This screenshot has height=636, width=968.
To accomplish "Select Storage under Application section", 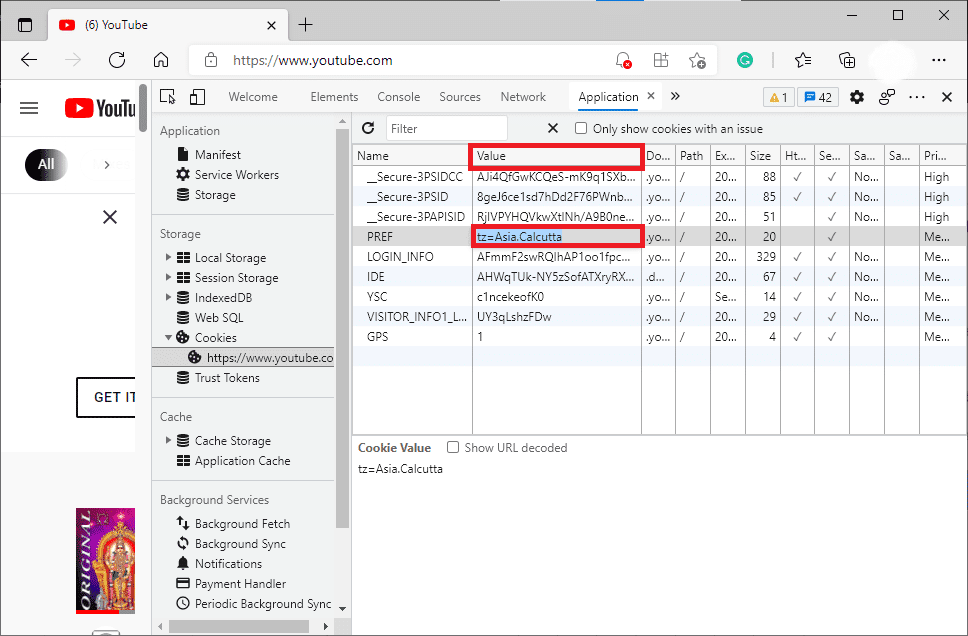I will [x=215, y=195].
